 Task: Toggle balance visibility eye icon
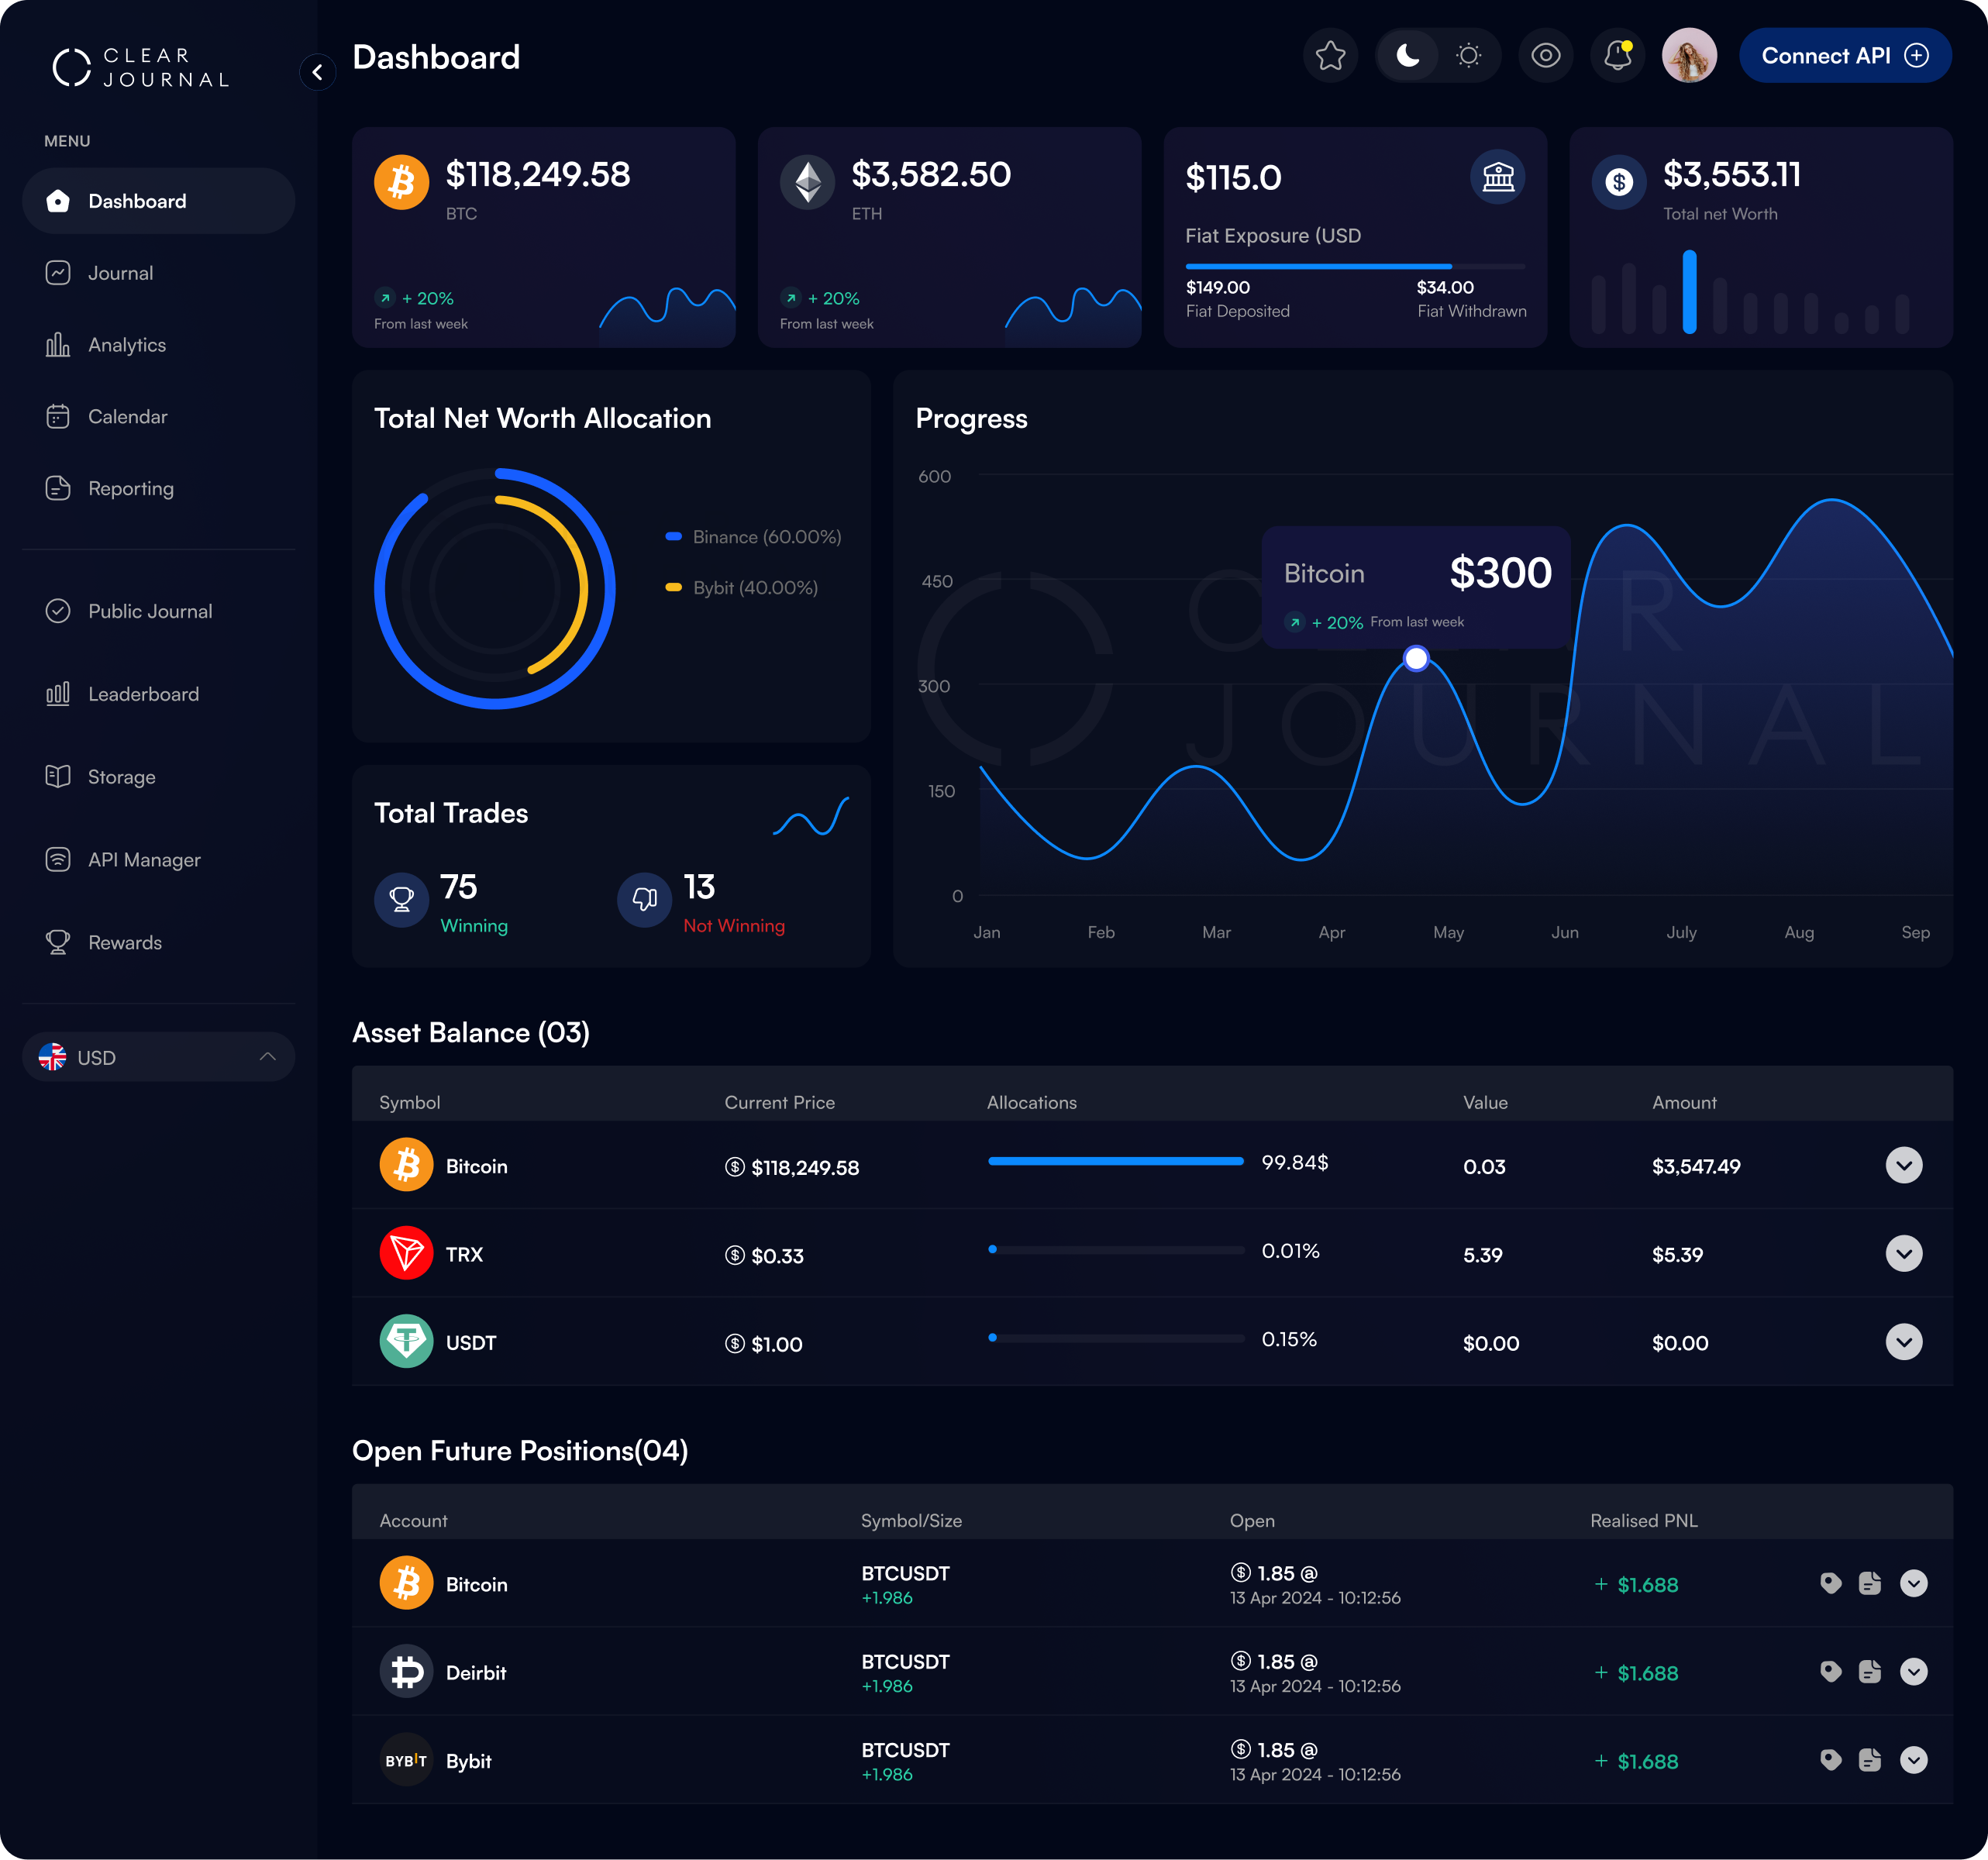[x=1545, y=56]
